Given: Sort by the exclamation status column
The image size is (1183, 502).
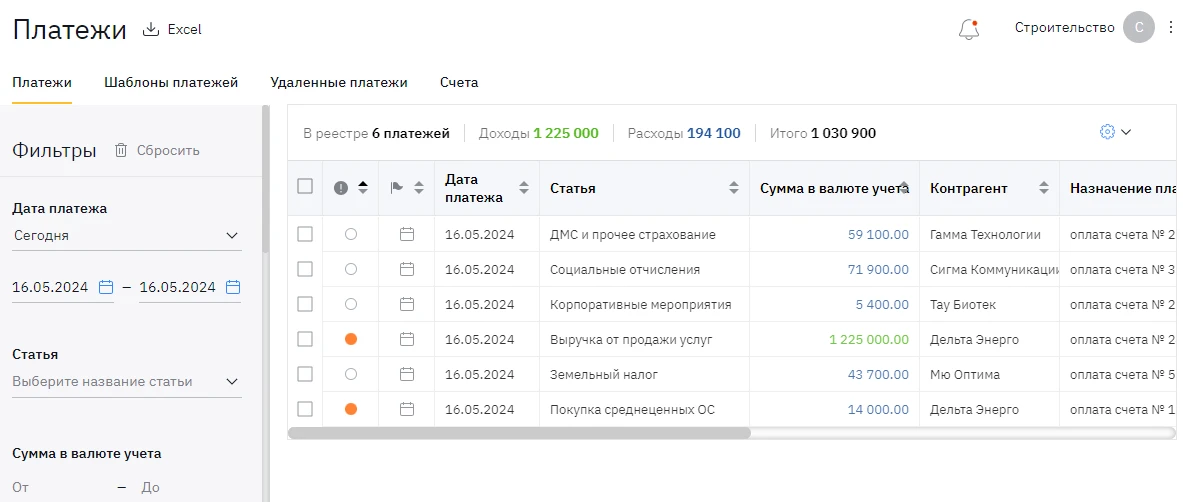Looking at the screenshot, I should [363, 188].
